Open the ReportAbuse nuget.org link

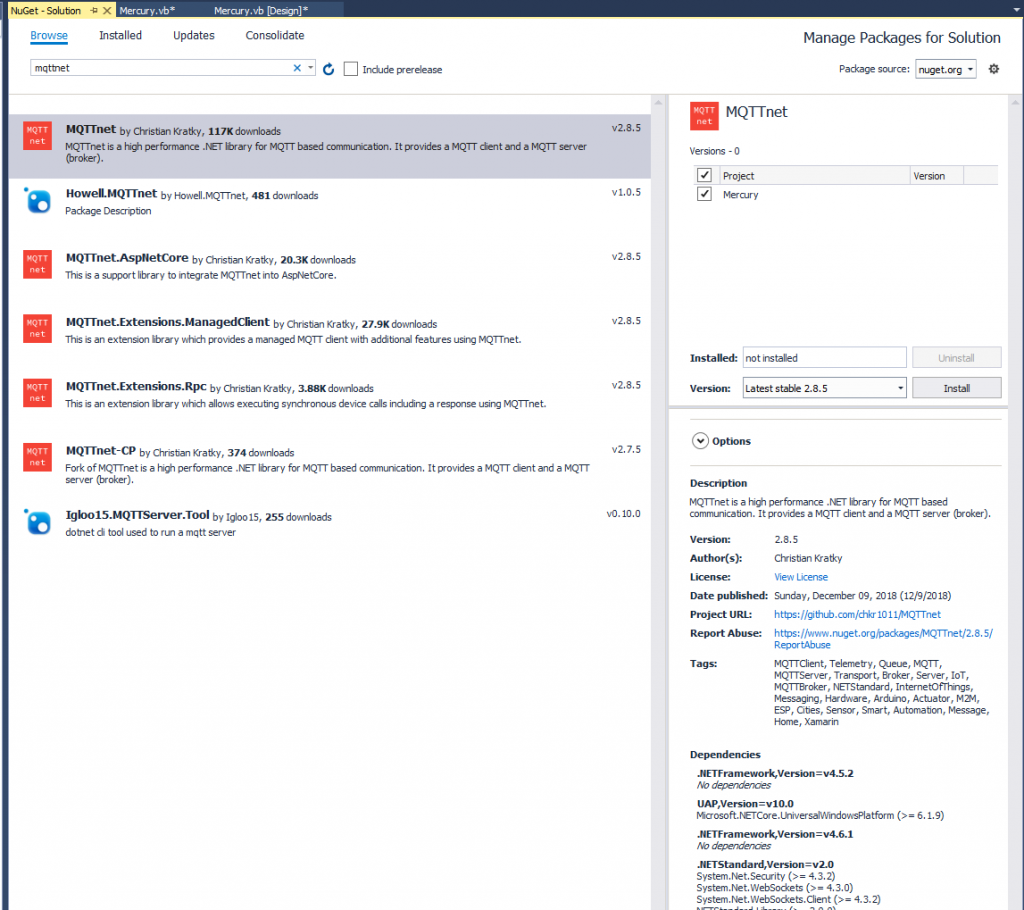pos(883,639)
